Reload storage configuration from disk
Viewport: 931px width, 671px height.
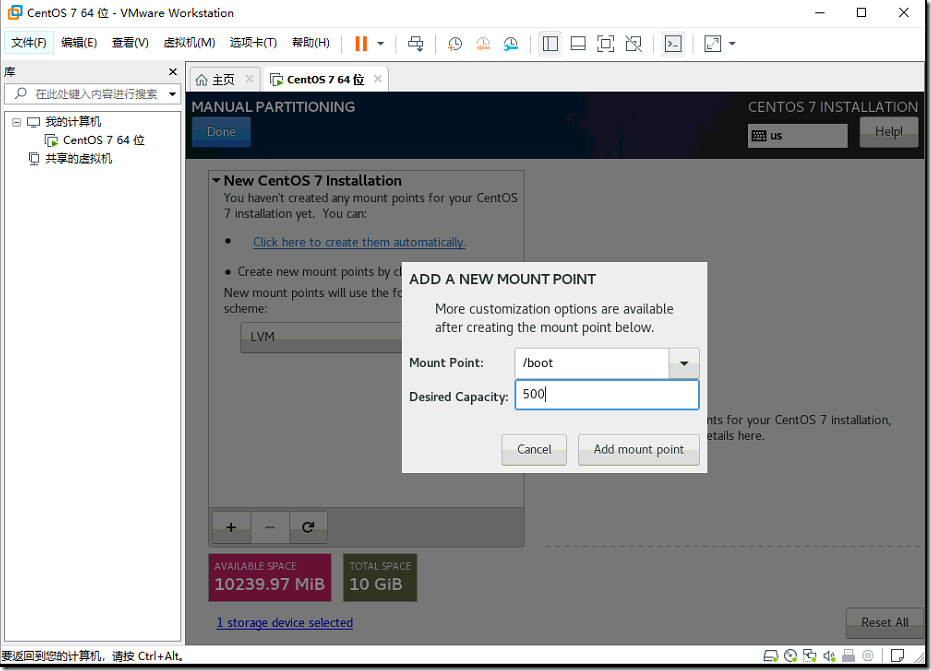click(x=308, y=527)
